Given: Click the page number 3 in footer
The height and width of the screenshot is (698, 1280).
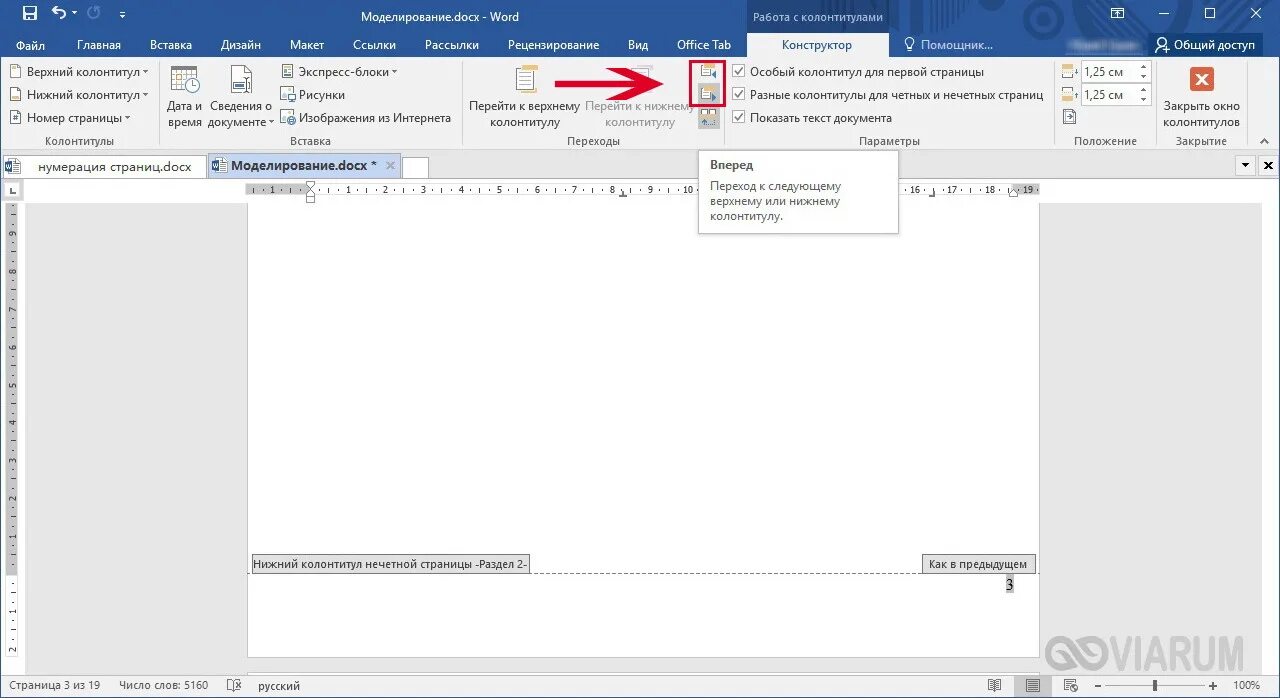Looking at the screenshot, I should [x=1009, y=585].
